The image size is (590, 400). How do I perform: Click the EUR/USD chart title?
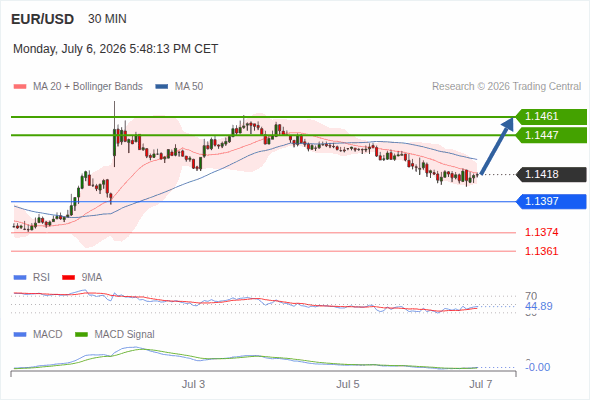pos(43,19)
